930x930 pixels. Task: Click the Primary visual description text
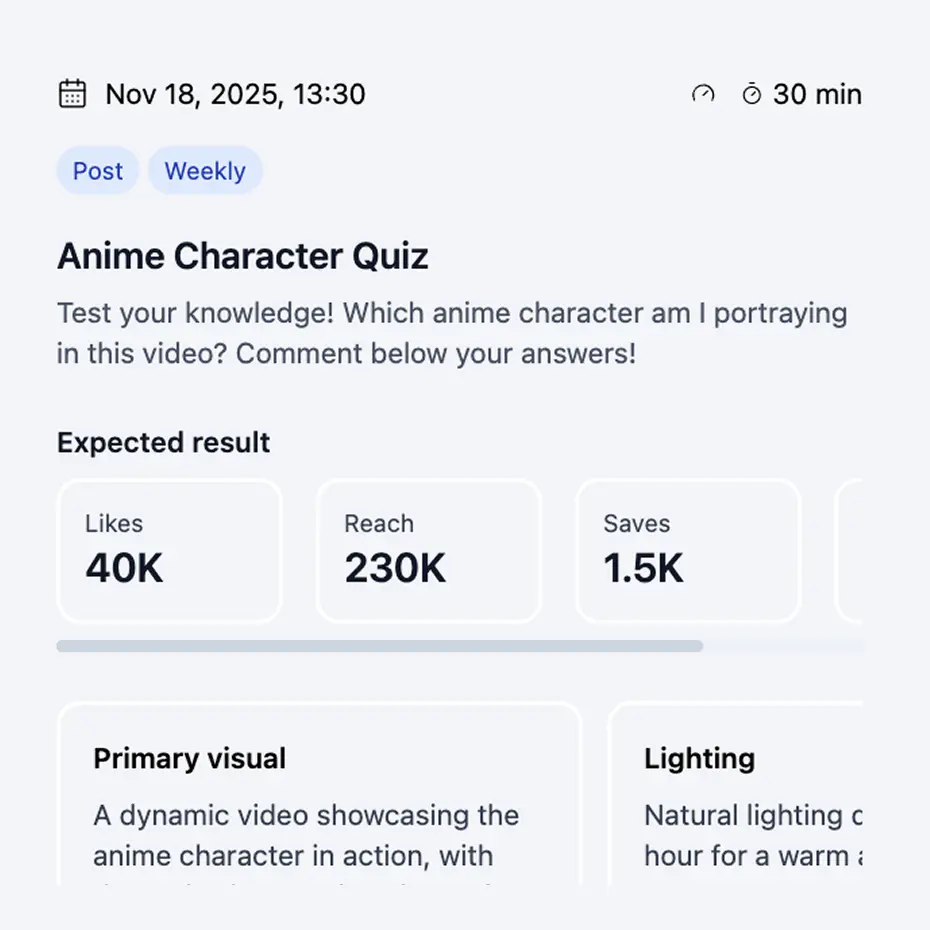coord(306,835)
